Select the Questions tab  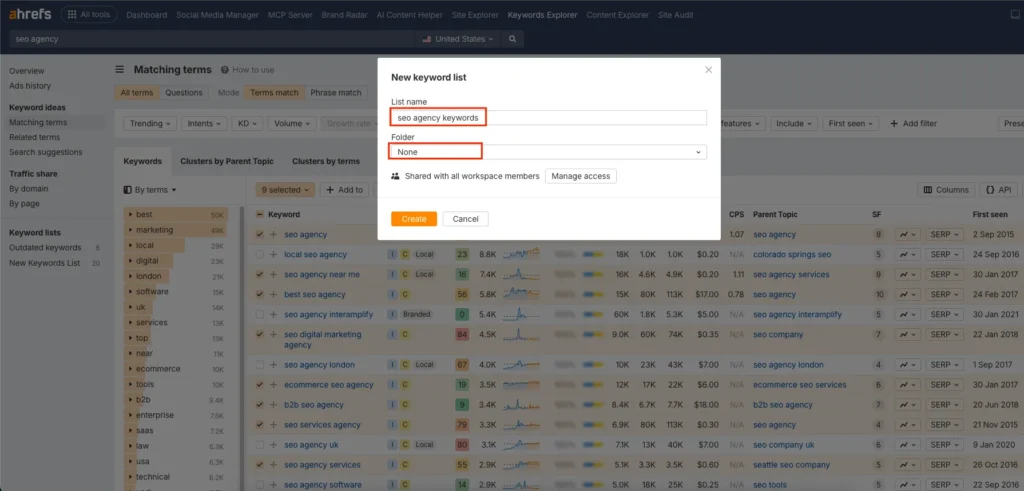[x=184, y=93]
